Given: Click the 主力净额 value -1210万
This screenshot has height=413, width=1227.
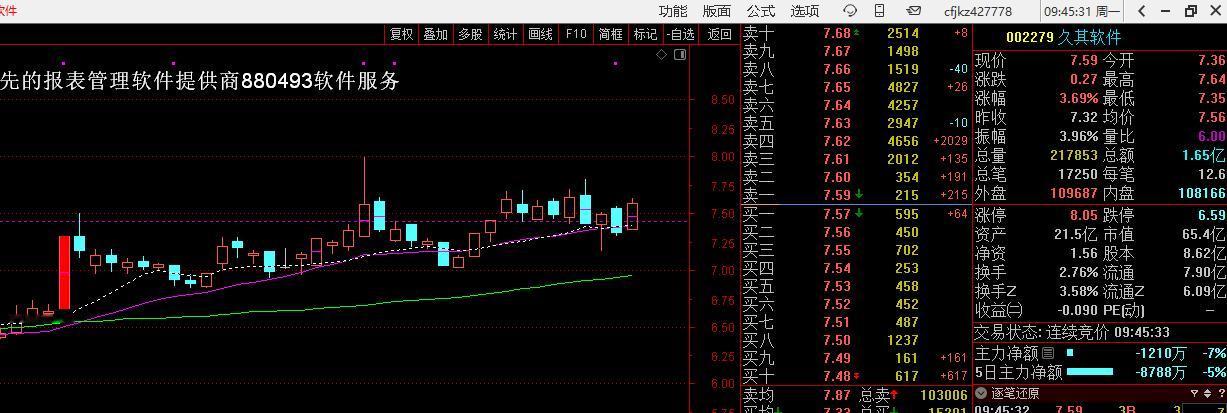Looking at the screenshot, I should pyautogui.click(x=1161, y=353).
